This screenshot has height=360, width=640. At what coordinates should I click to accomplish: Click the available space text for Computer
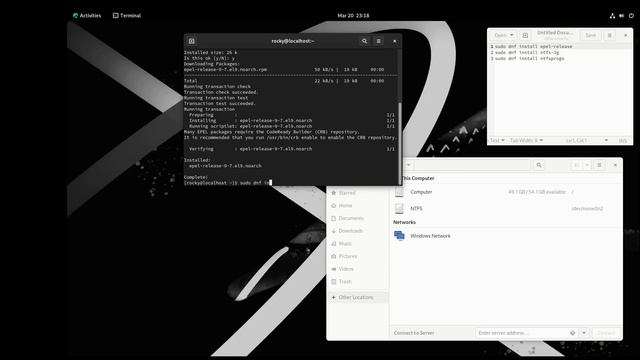click(537, 192)
